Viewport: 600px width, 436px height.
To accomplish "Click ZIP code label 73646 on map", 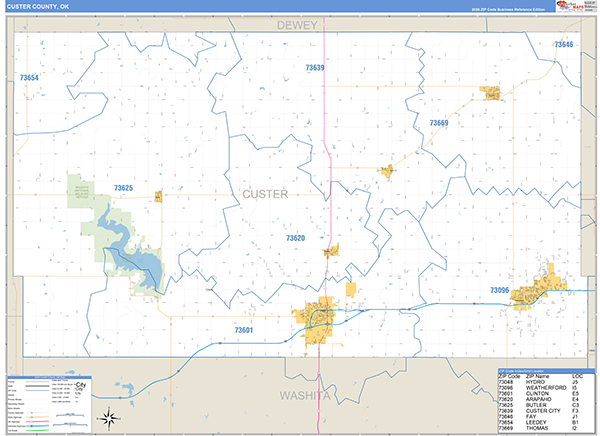I will [x=564, y=44].
